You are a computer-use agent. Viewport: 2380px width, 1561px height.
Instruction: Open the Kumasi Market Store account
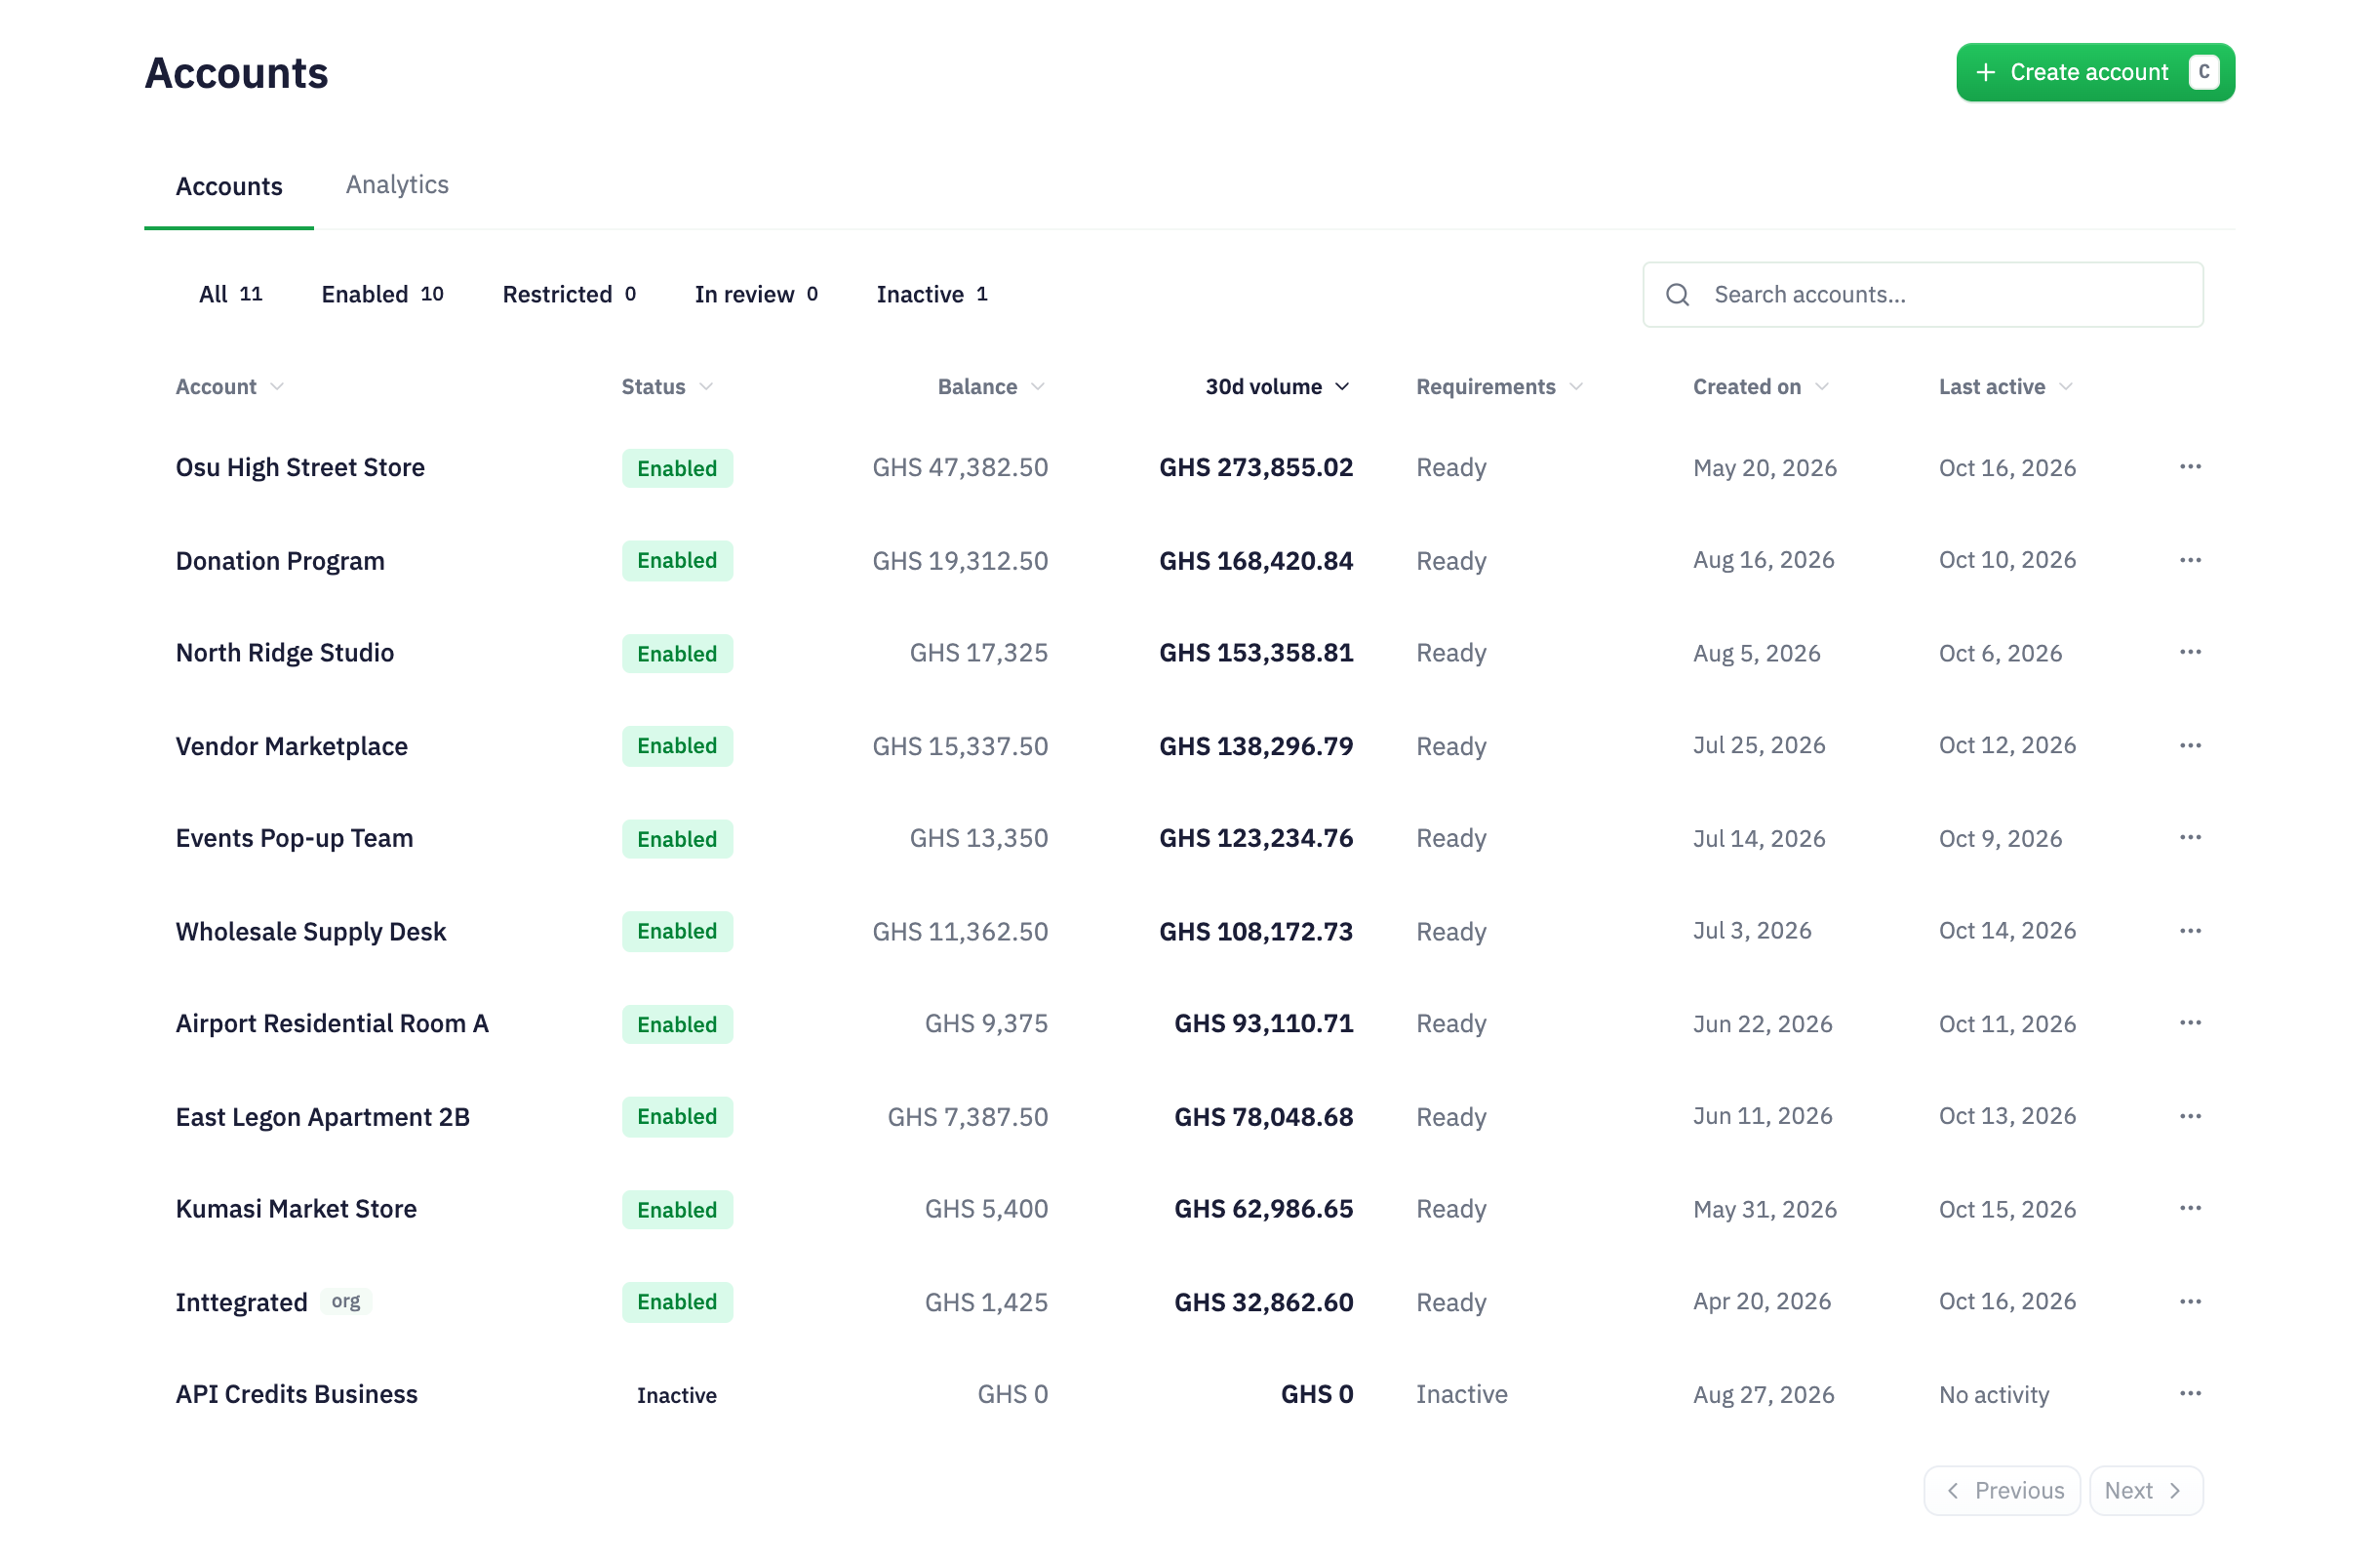pos(296,1208)
